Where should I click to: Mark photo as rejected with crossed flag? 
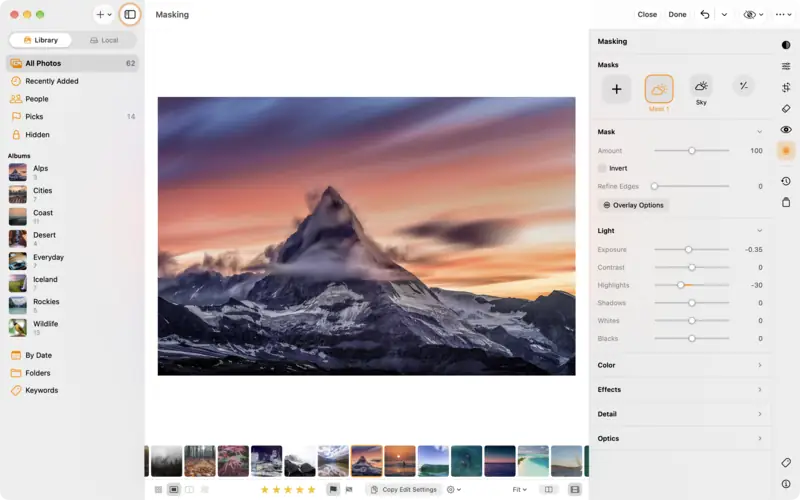pos(349,489)
